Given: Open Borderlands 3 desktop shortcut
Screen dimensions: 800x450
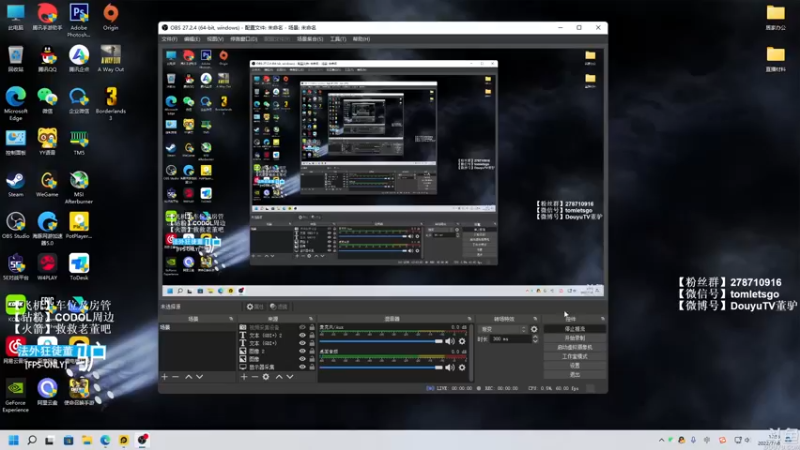Looking at the screenshot, I should 111,103.
